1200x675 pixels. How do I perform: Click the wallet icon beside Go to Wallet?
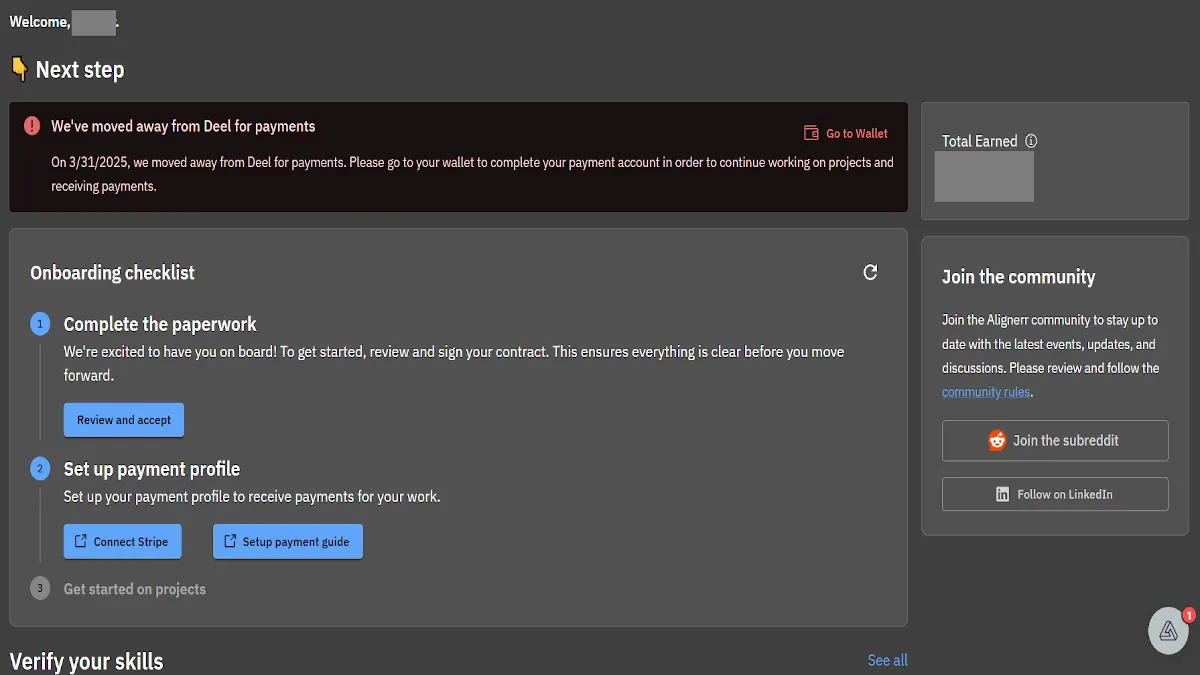810,132
